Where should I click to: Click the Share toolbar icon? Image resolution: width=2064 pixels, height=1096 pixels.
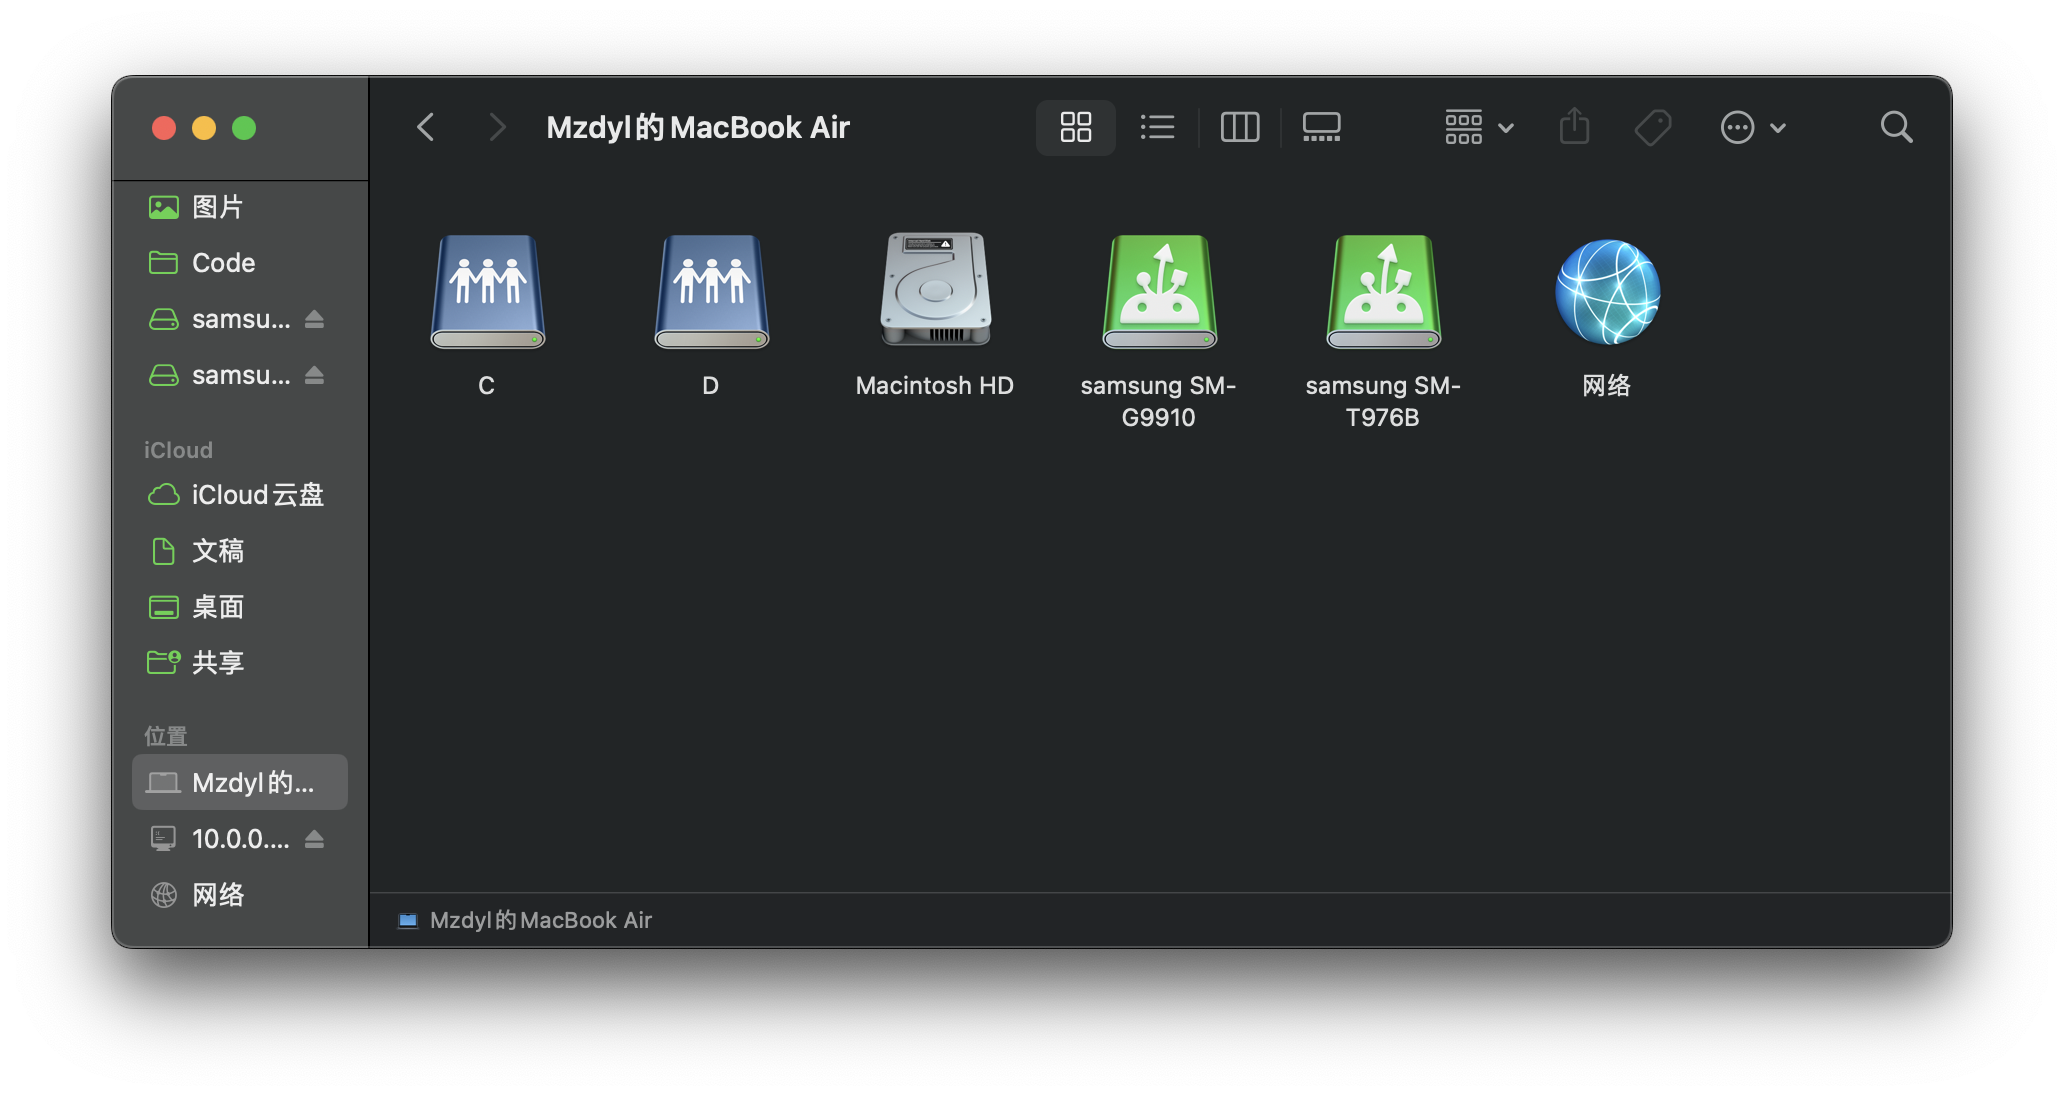(x=1574, y=127)
